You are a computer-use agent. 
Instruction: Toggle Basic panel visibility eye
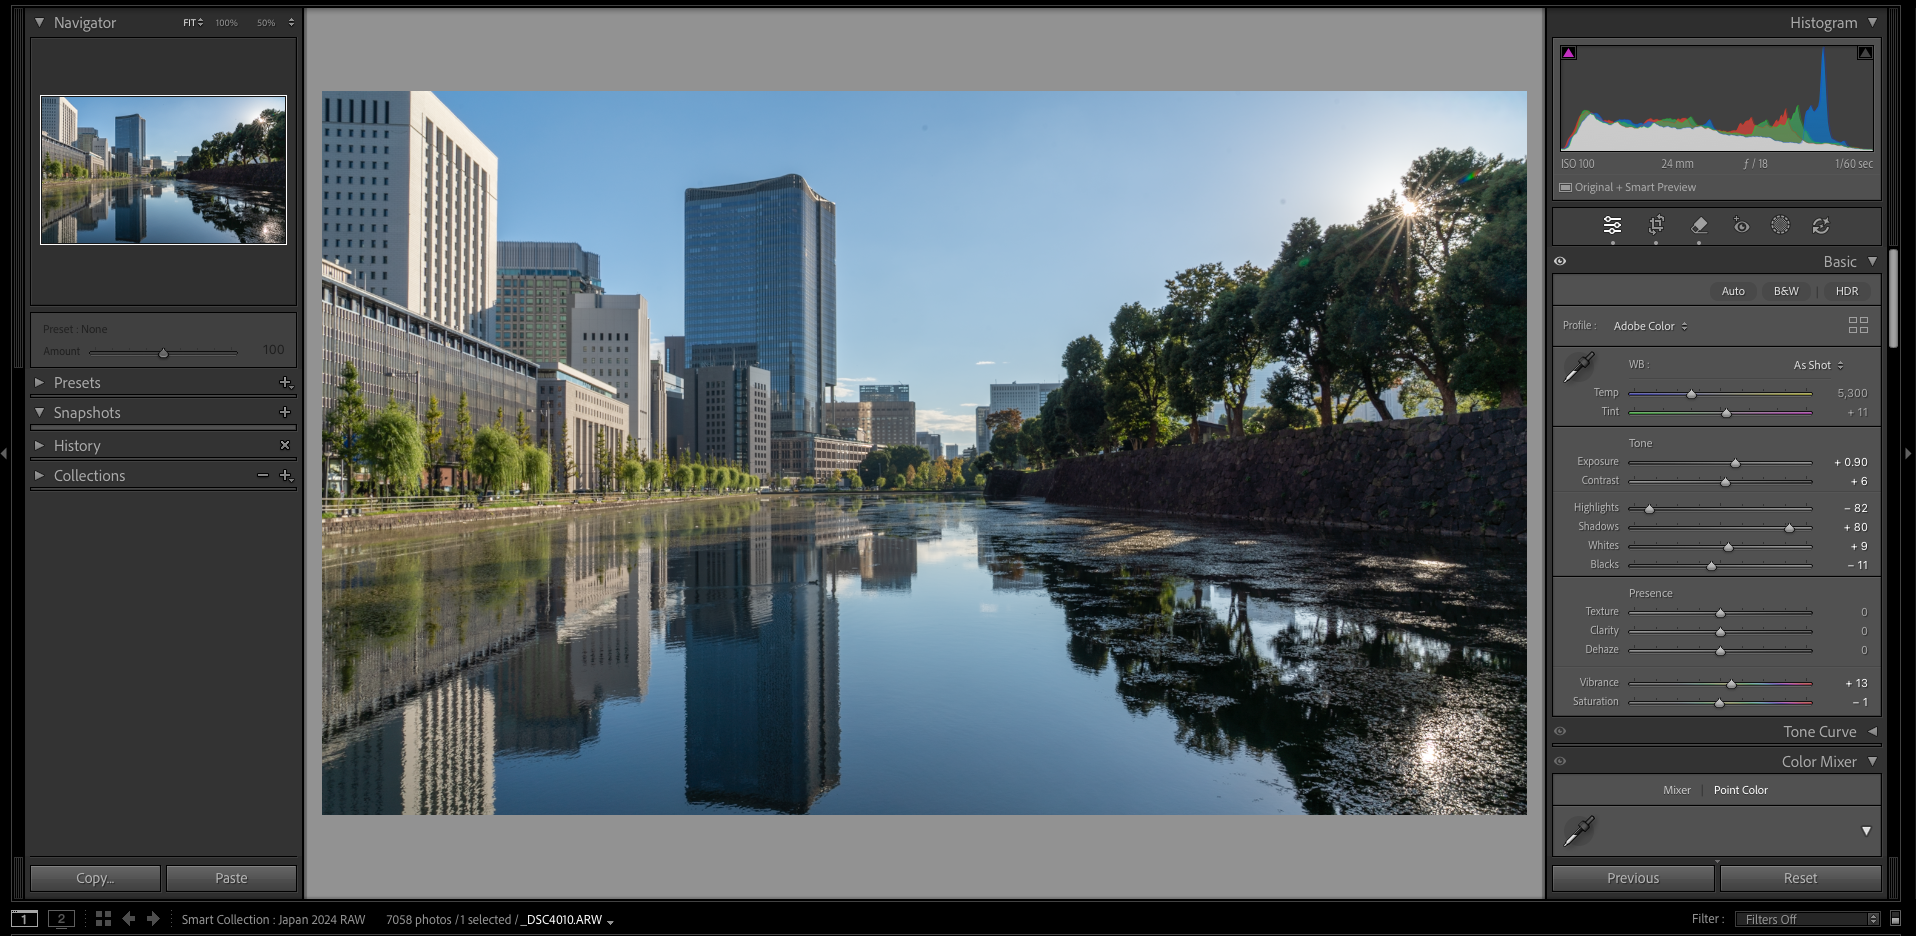point(1560,261)
